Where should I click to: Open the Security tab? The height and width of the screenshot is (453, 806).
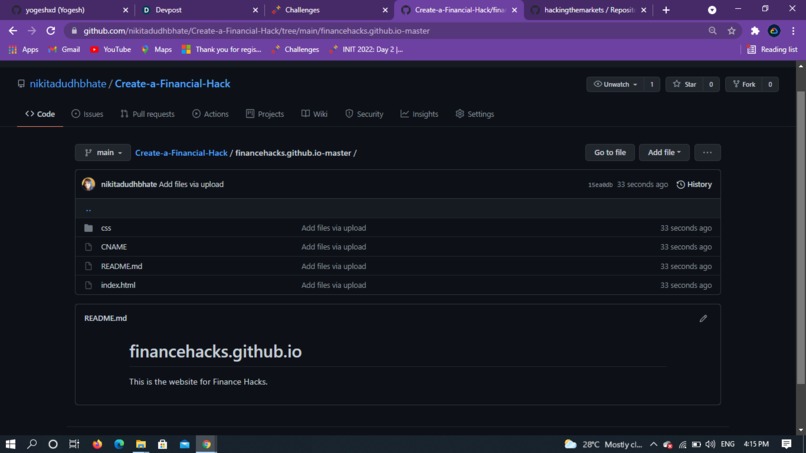pos(364,114)
